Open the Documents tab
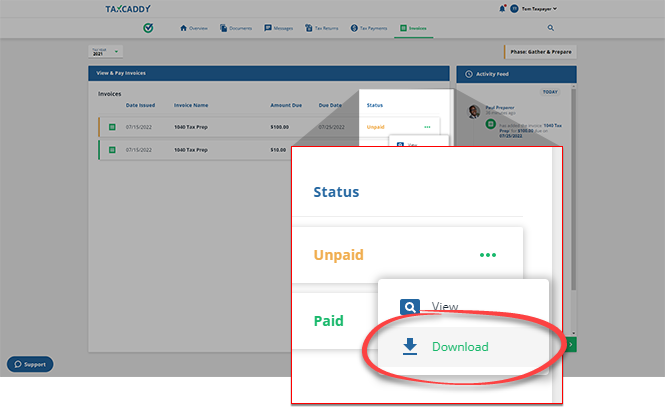Viewport: 665px width, 409px height. 236,28
